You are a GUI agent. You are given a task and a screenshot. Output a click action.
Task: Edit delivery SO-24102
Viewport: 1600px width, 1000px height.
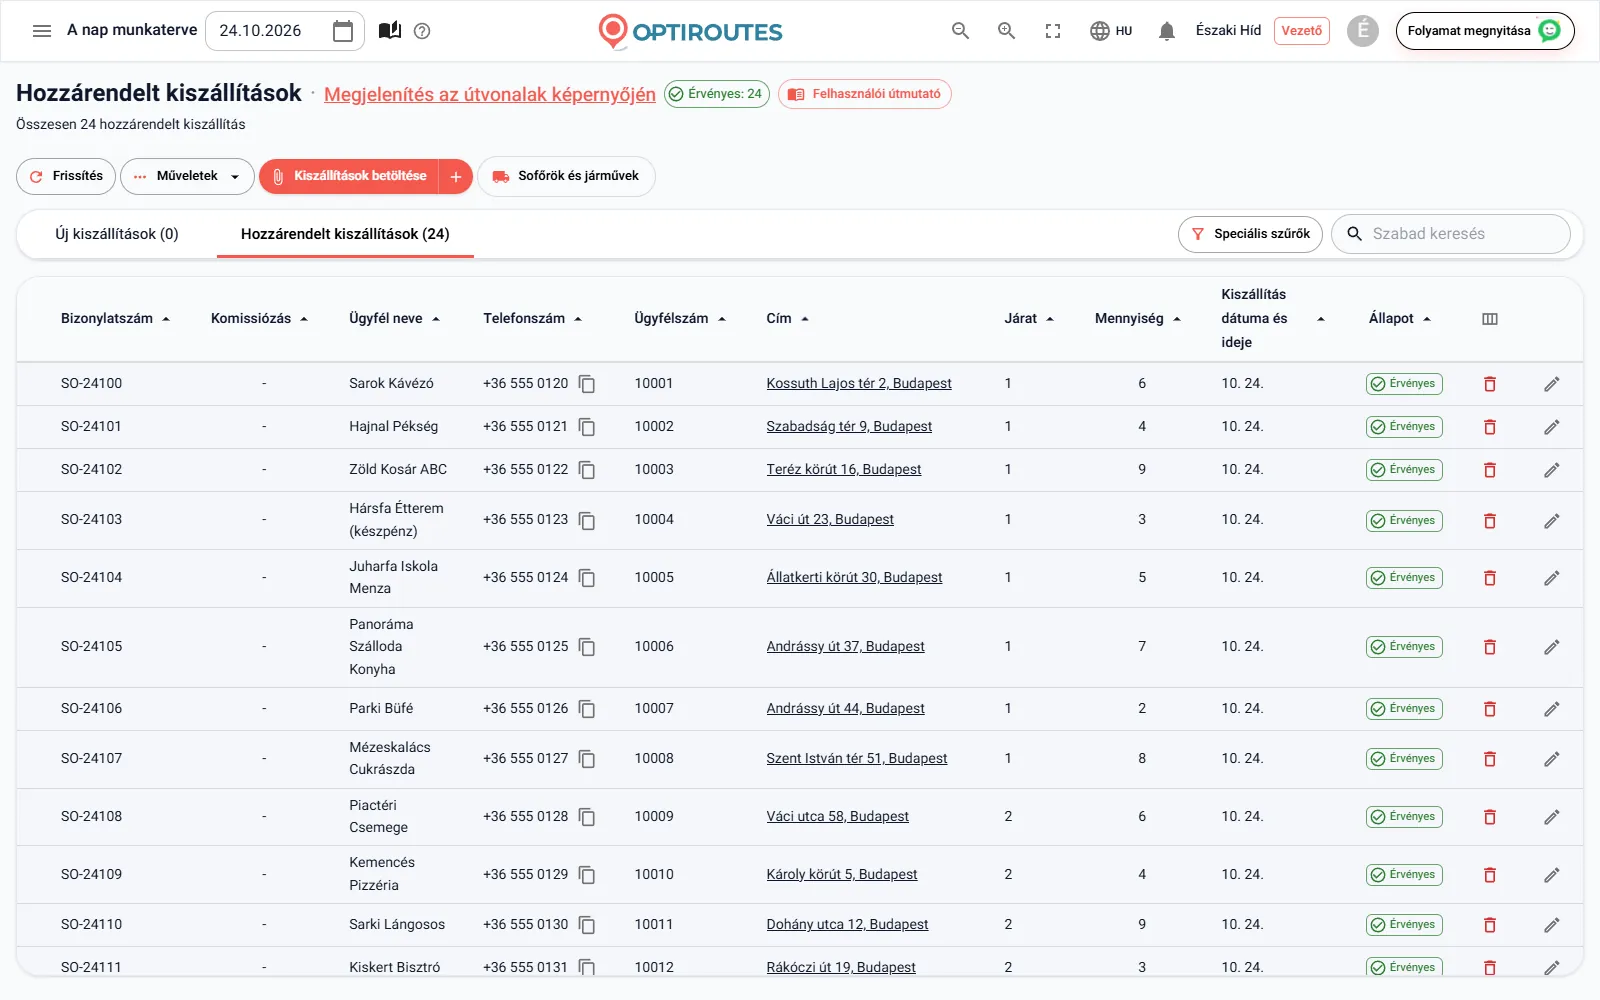1552,470
